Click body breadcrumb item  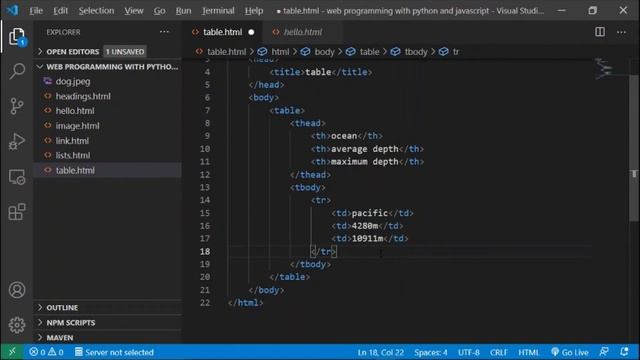(324, 52)
